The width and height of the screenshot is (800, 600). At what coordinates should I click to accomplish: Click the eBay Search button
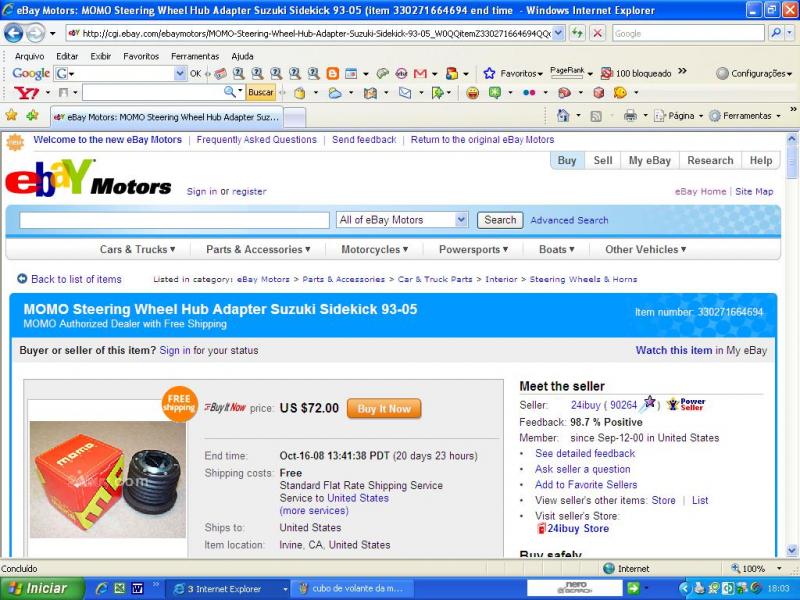tap(500, 220)
